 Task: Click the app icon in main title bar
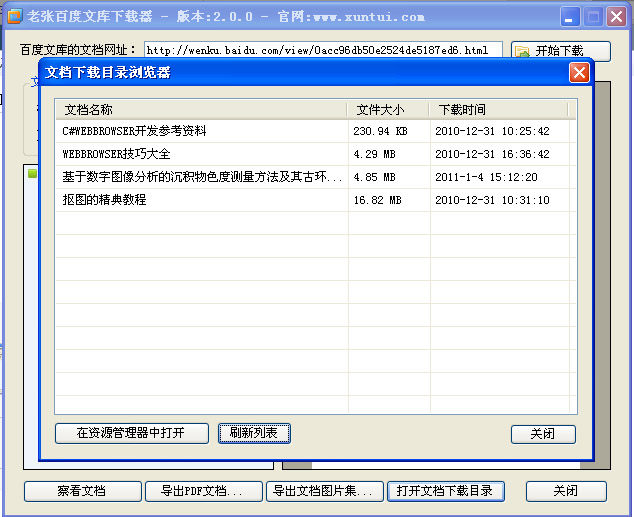15,16
